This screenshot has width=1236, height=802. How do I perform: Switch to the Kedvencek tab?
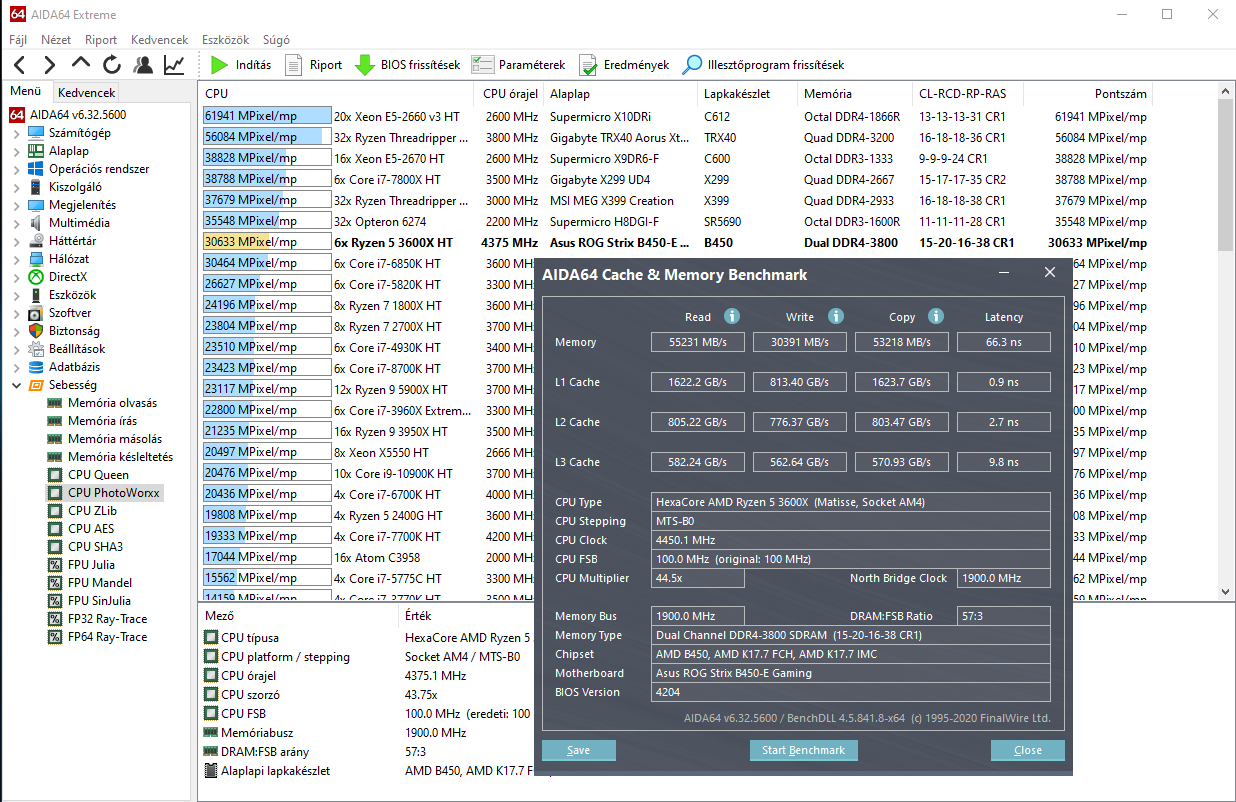[87, 92]
